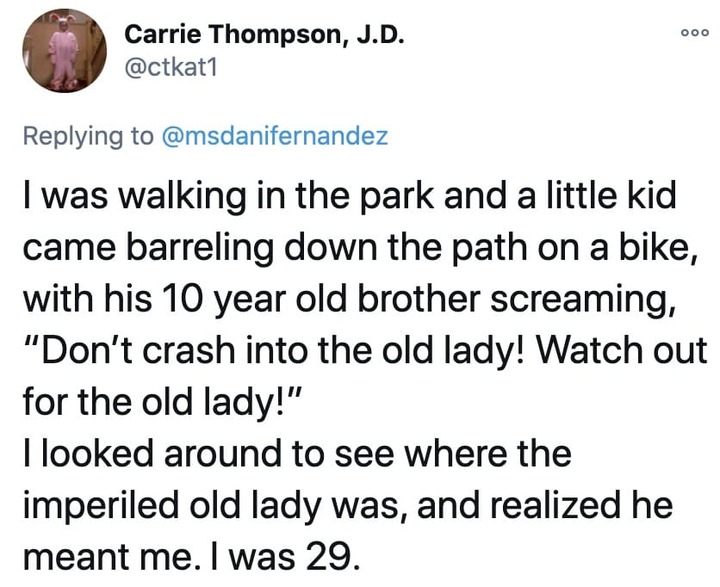
Task: Open Carrie Thompson's bunny costume profile picture
Action: click(64, 51)
